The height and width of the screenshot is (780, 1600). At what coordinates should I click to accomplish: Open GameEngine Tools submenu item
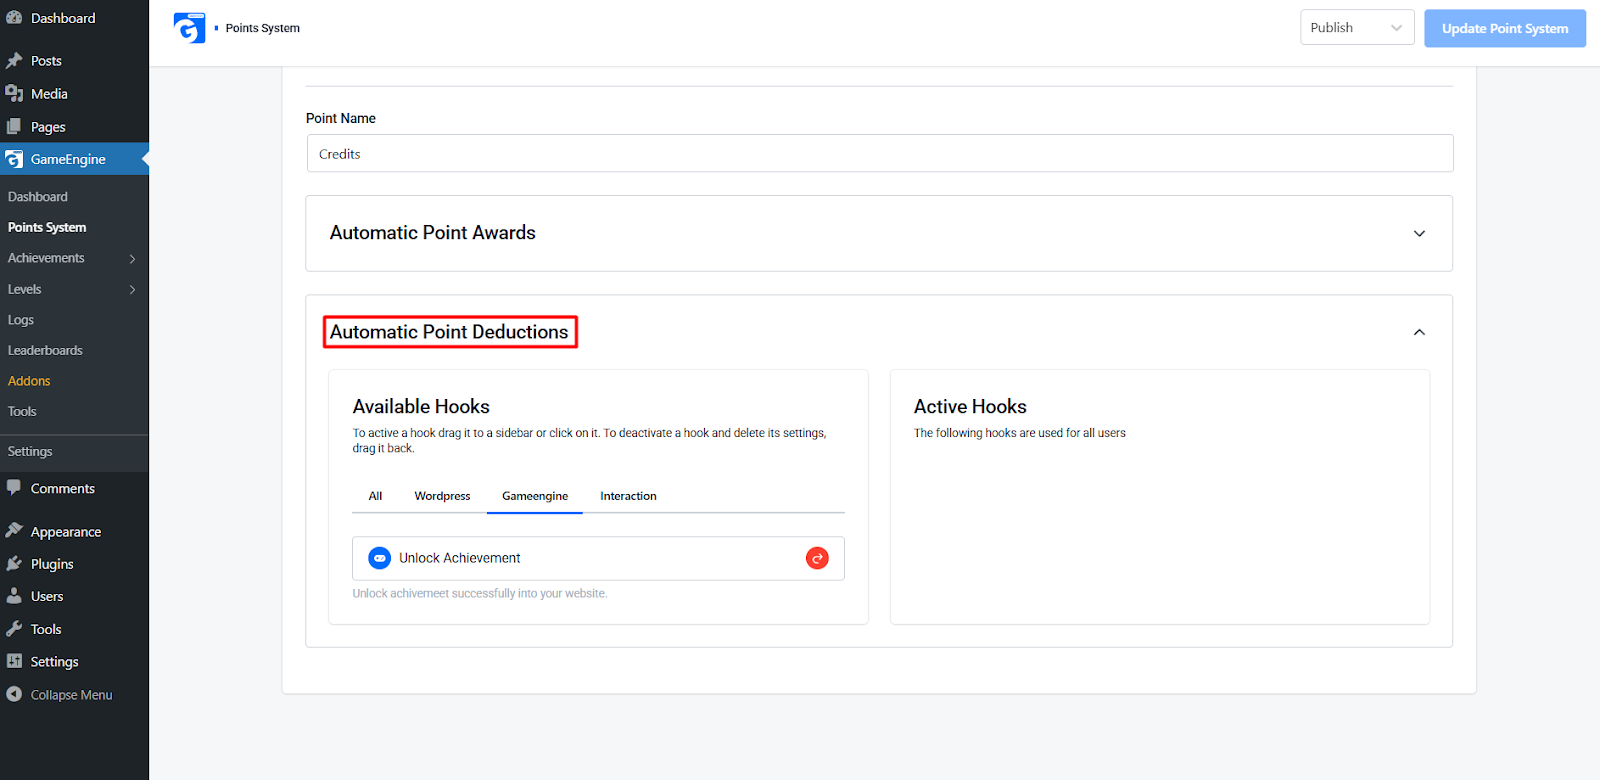click(22, 411)
